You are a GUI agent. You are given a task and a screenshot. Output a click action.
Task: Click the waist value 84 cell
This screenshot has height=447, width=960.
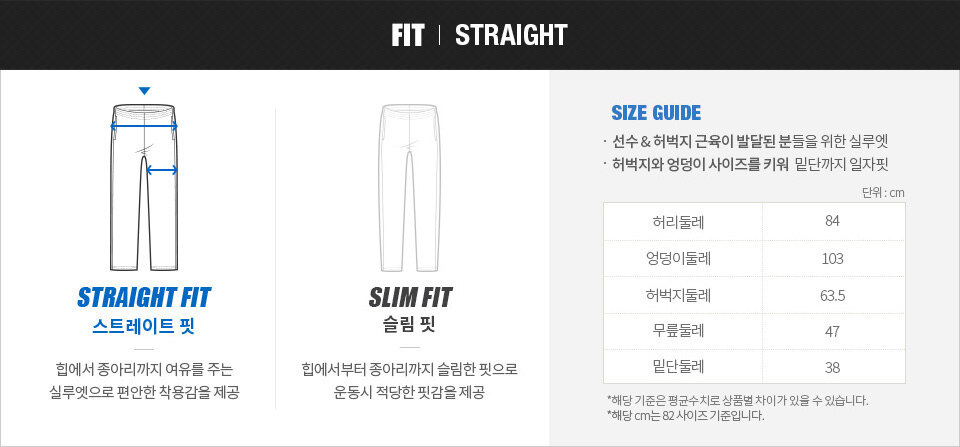pos(832,220)
